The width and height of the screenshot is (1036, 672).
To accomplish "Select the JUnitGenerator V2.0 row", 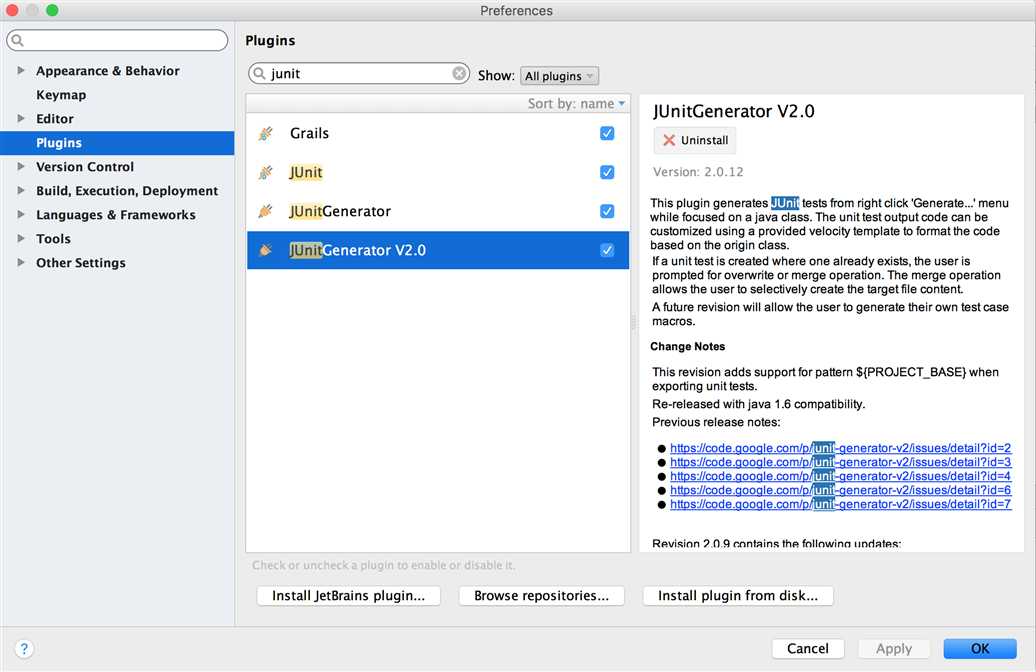I will (x=438, y=250).
